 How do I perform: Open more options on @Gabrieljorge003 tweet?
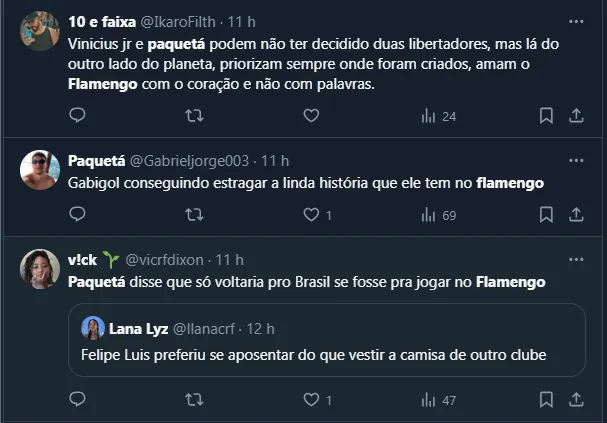(576, 160)
